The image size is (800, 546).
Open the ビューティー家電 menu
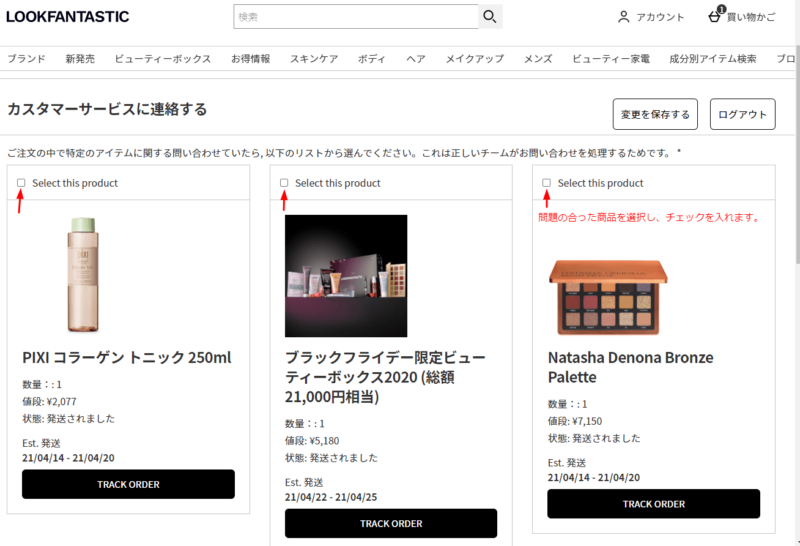(611, 59)
